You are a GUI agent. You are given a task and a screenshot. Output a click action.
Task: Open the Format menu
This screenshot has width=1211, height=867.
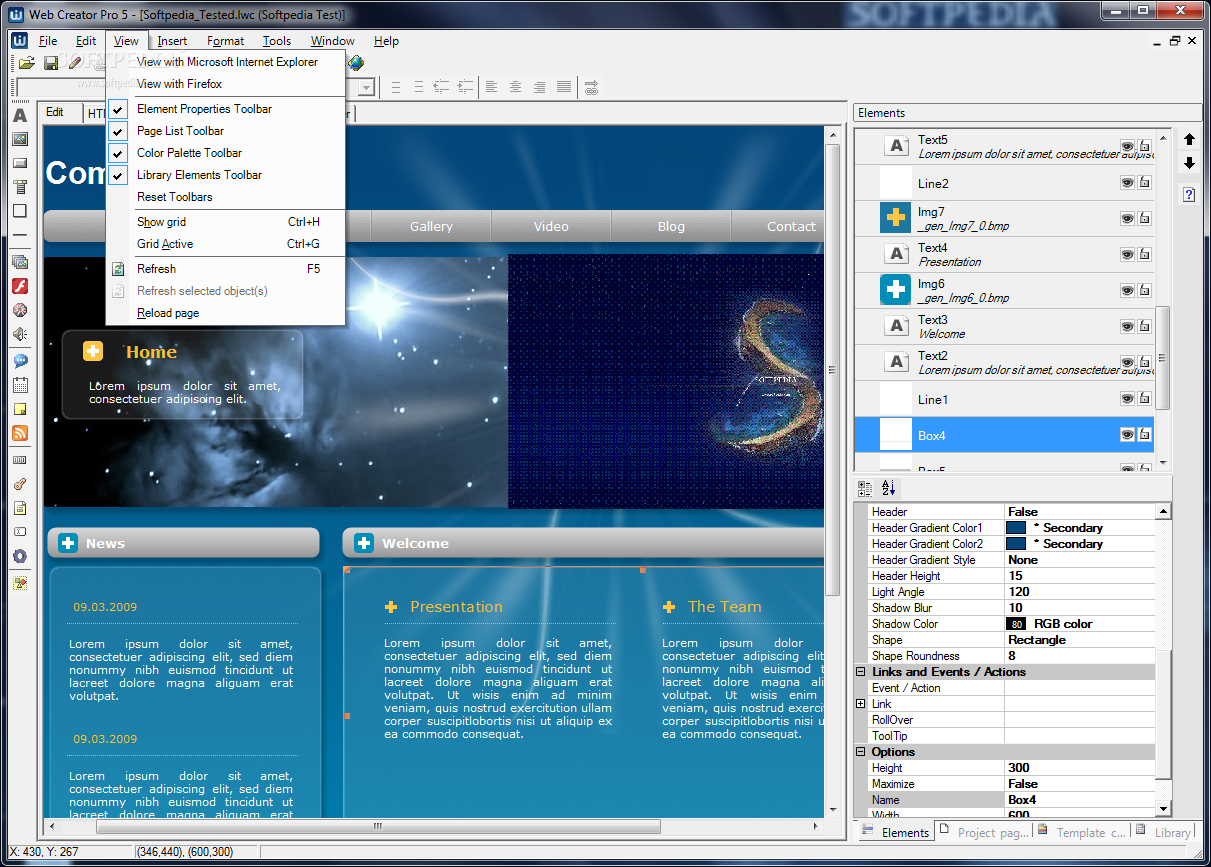tap(226, 41)
